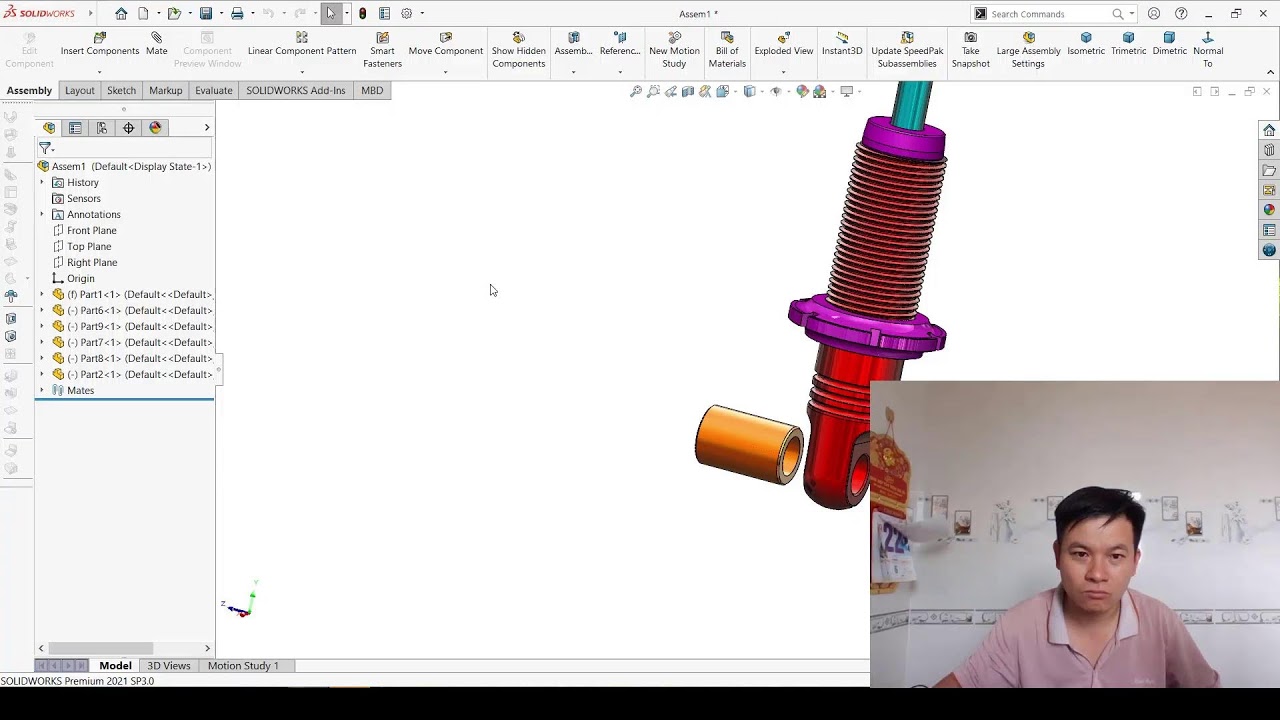
Task: Open Bill of Materials tool
Action: (x=727, y=50)
